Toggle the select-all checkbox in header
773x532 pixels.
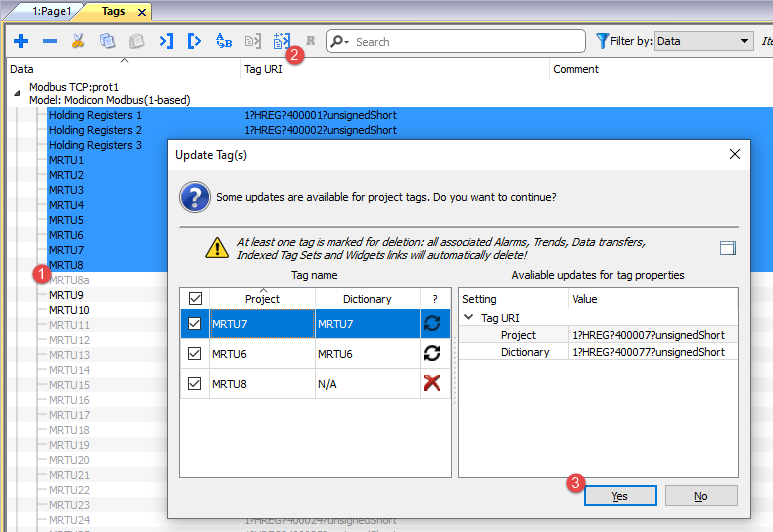click(x=194, y=298)
